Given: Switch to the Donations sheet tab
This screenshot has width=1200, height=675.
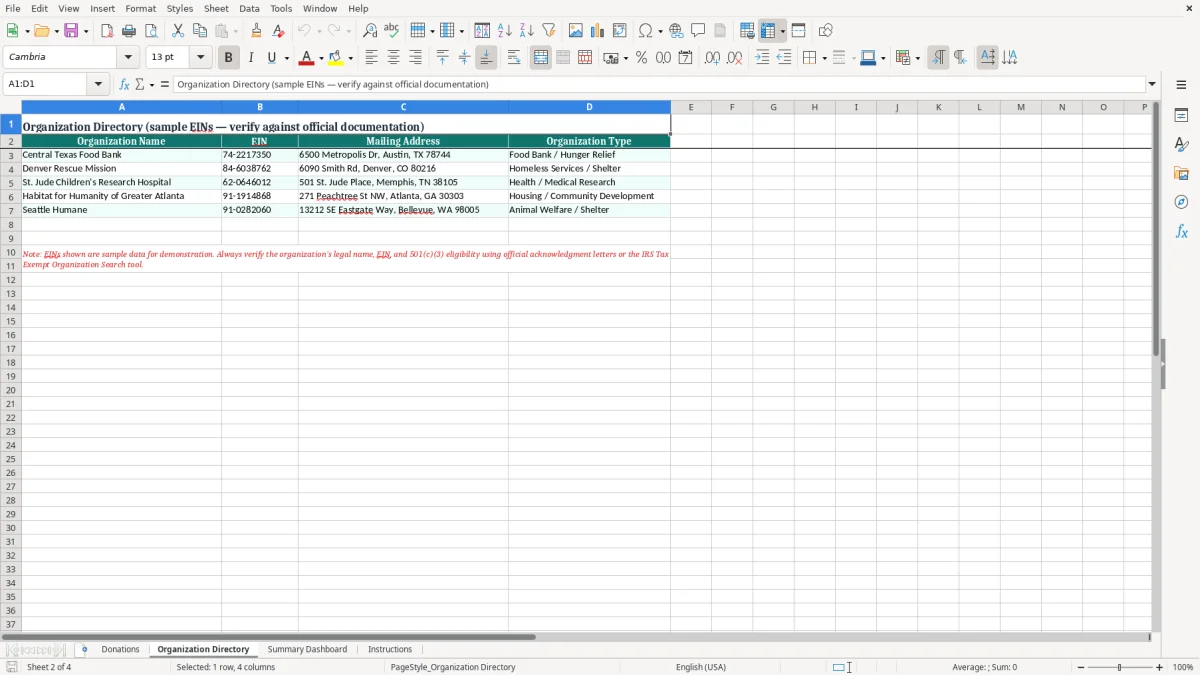Looking at the screenshot, I should pyautogui.click(x=120, y=649).
